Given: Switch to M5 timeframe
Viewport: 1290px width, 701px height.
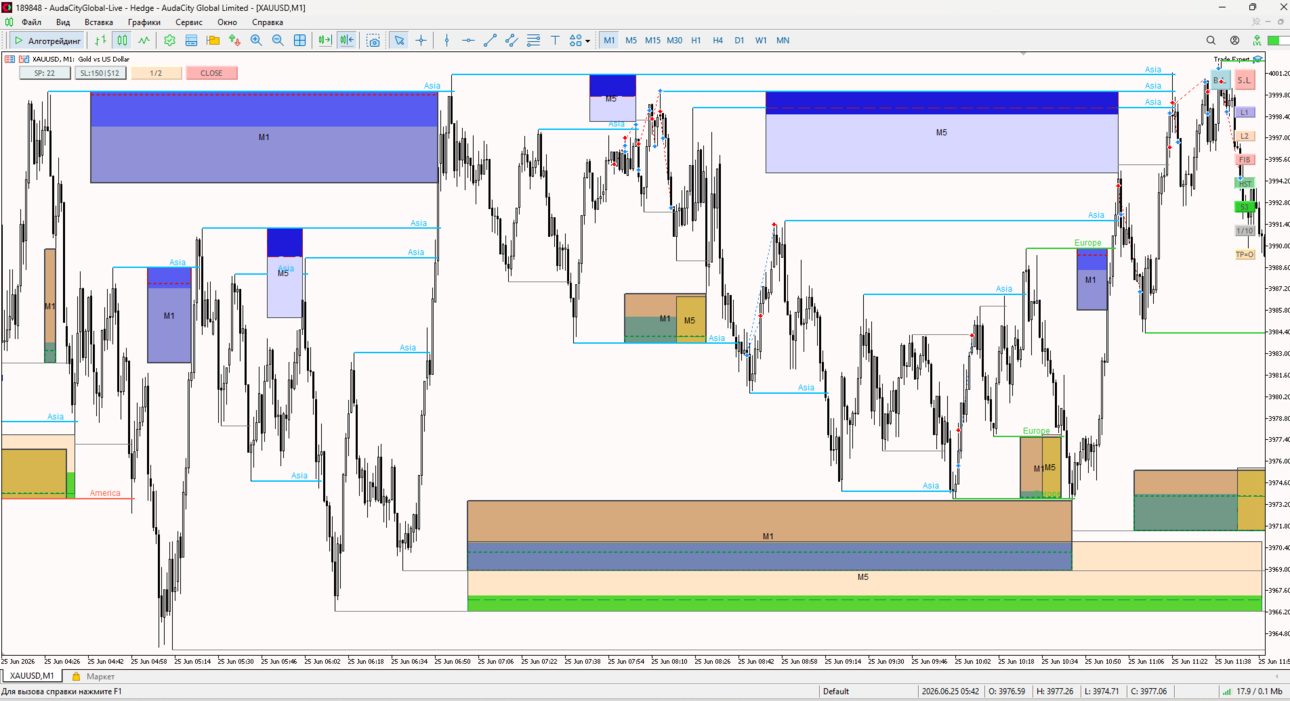Looking at the screenshot, I should [x=631, y=40].
